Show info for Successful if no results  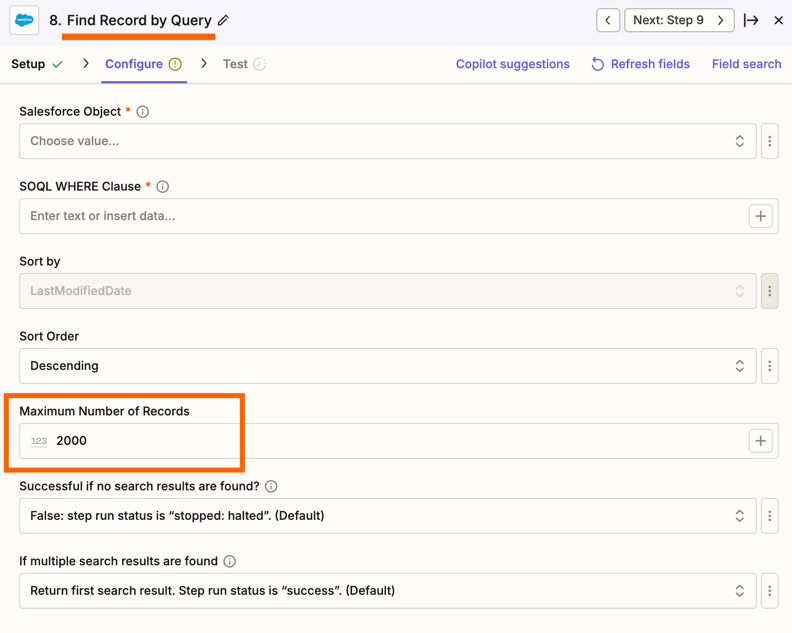(x=271, y=486)
